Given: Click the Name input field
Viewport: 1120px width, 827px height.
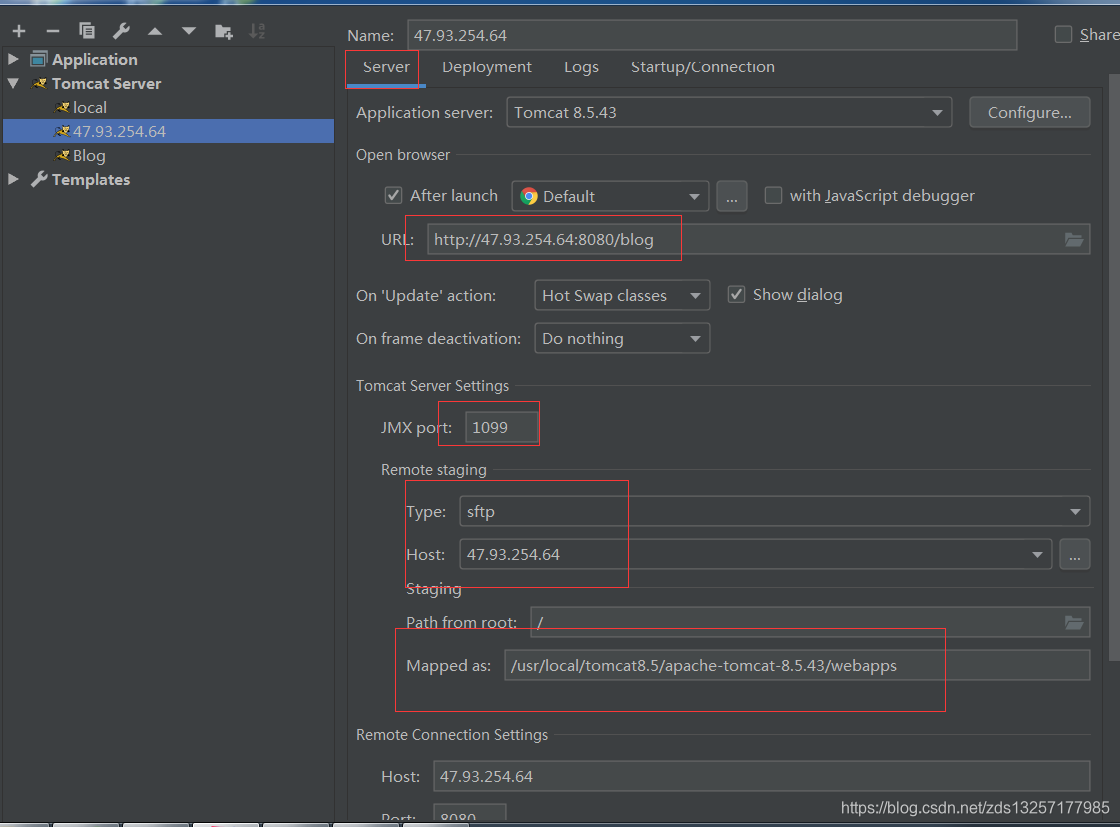Looking at the screenshot, I should (x=712, y=35).
